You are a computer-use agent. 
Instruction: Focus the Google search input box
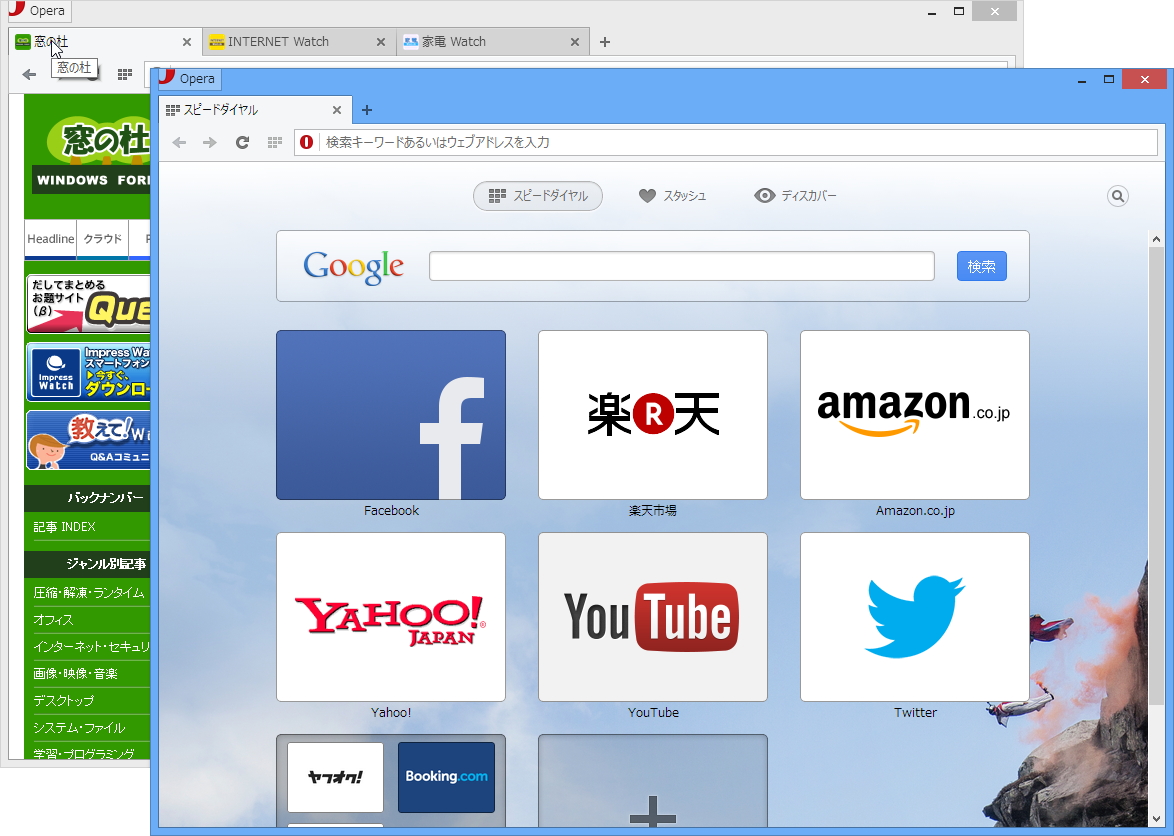tap(681, 266)
